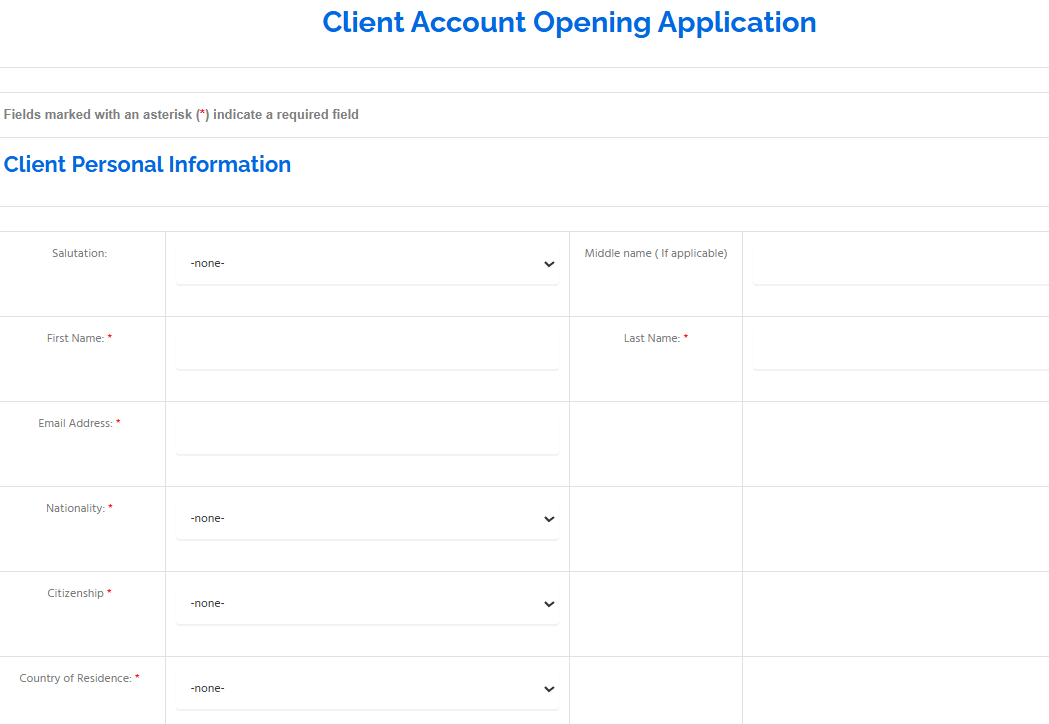The height and width of the screenshot is (724, 1049).
Task: Click the 'Last Name:' label text
Action: [x=651, y=339]
